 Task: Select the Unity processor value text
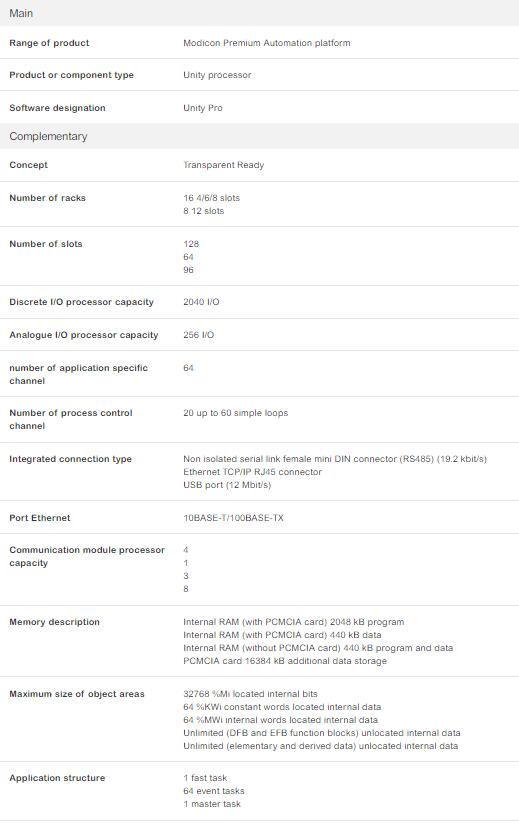pyautogui.click(x=217, y=75)
